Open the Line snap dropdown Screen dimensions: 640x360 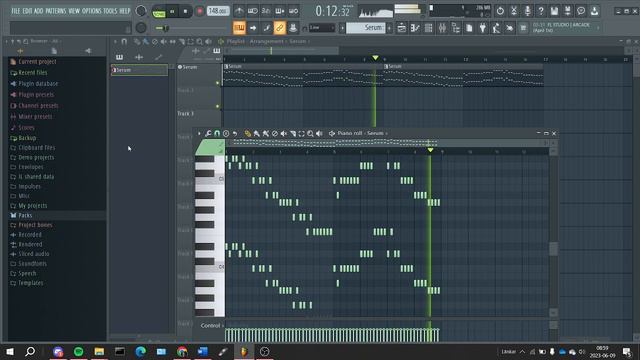[322, 28]
